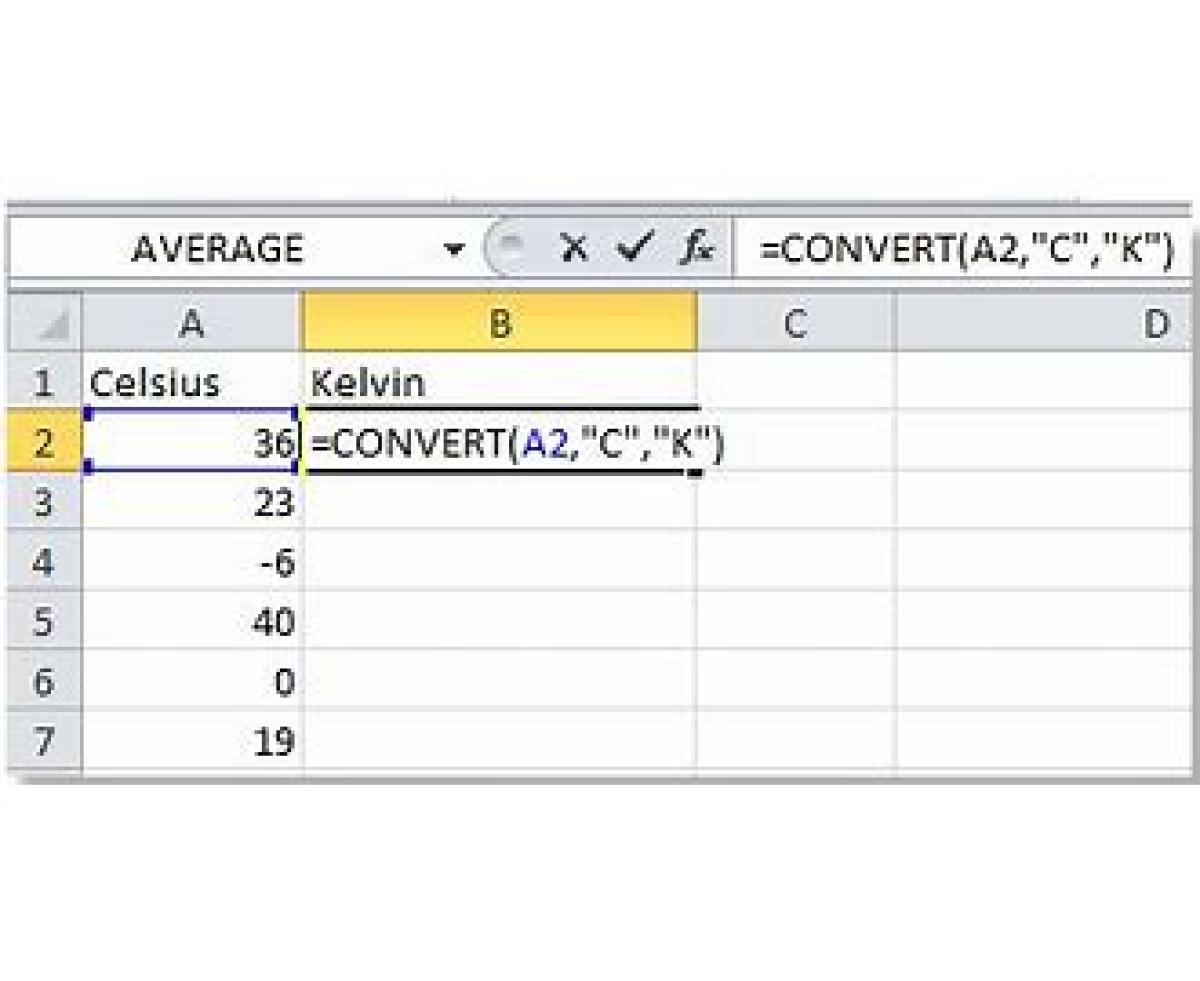Viewport: 1200px width, 981px height.
Task: Select column D header
Action: click(1048, 324)
